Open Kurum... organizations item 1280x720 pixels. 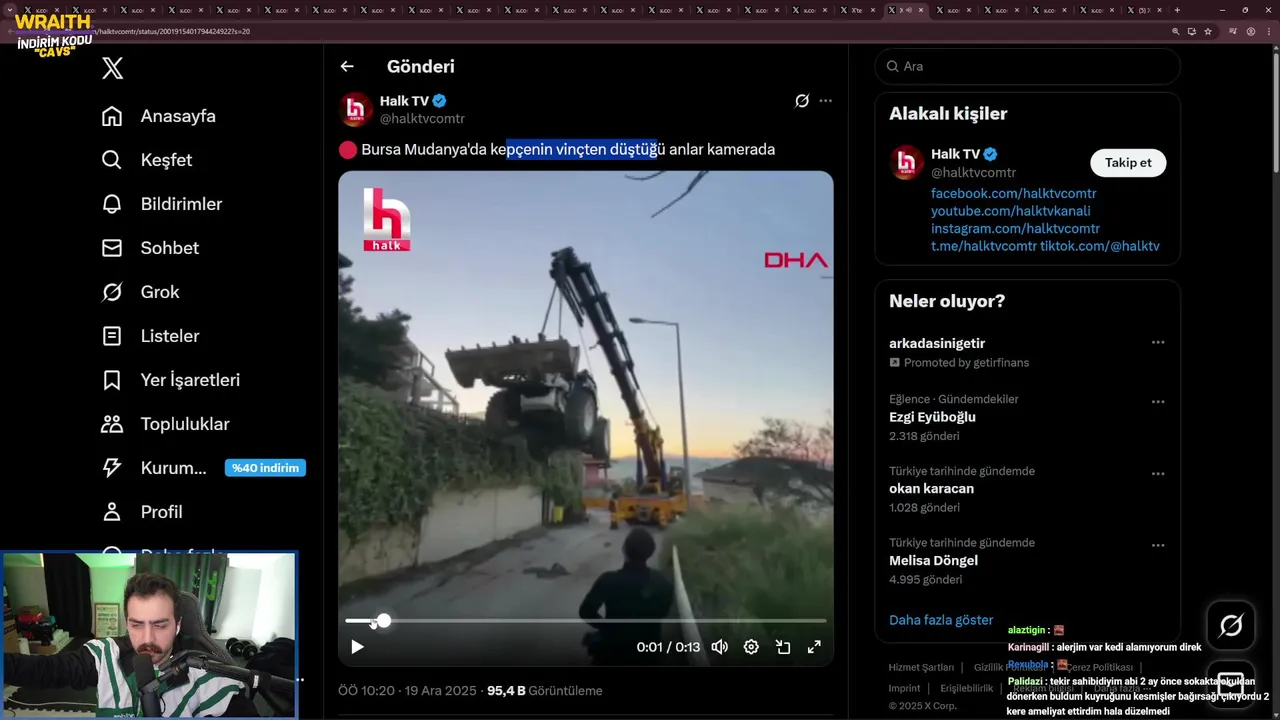tap(154, 468)
